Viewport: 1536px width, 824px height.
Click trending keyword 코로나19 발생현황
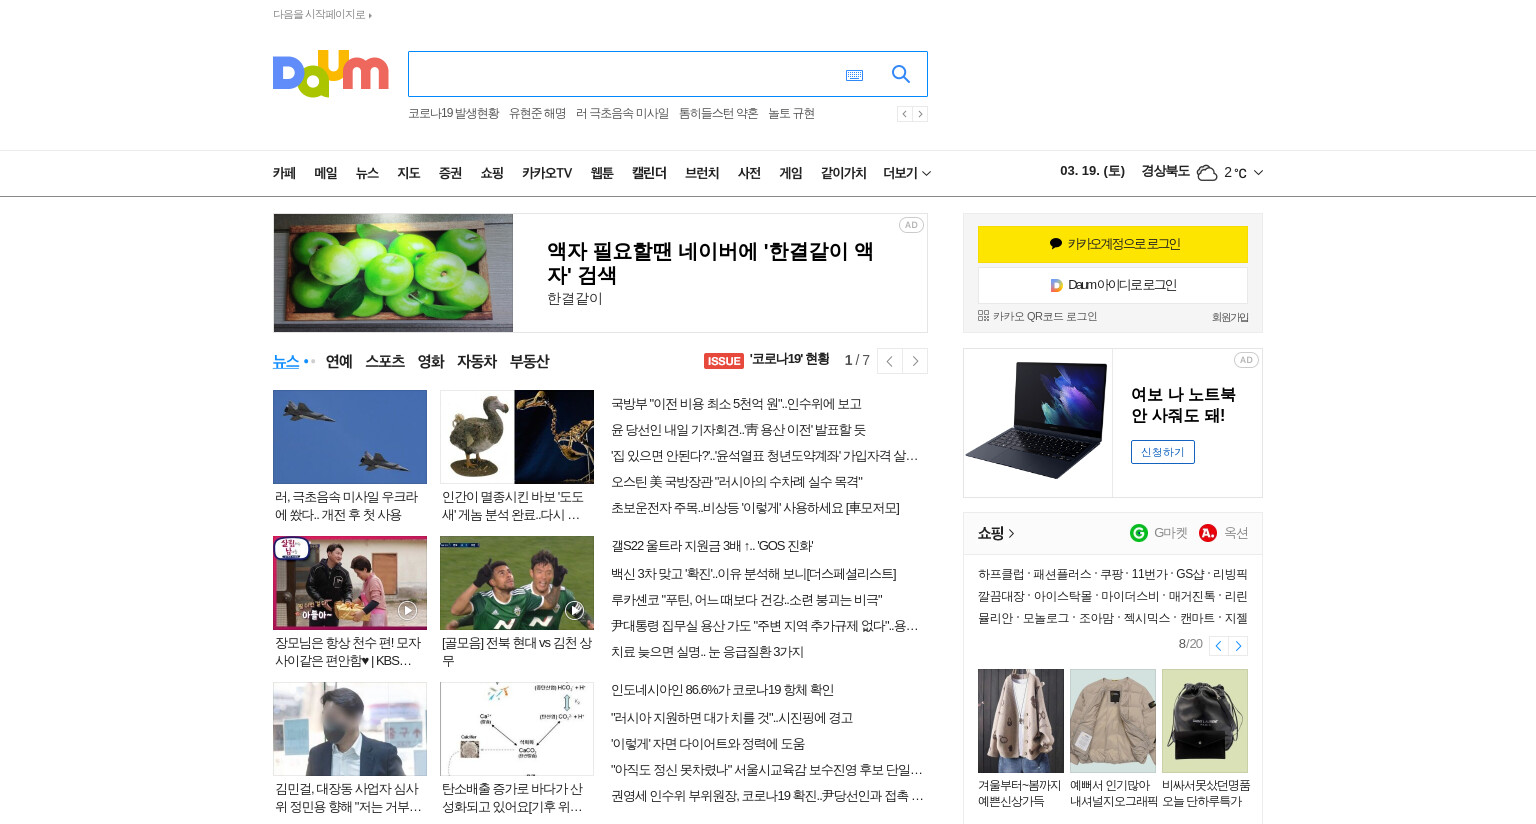tap(453, 114)
